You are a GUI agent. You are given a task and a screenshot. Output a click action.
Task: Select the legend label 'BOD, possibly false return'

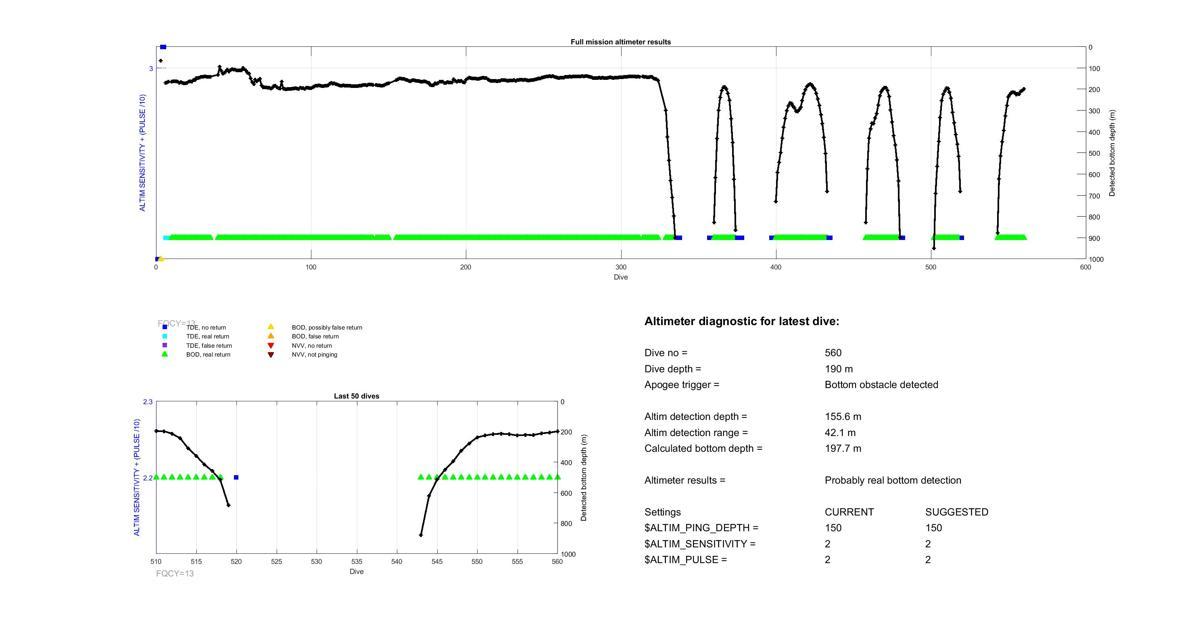(x=327, y=327)
